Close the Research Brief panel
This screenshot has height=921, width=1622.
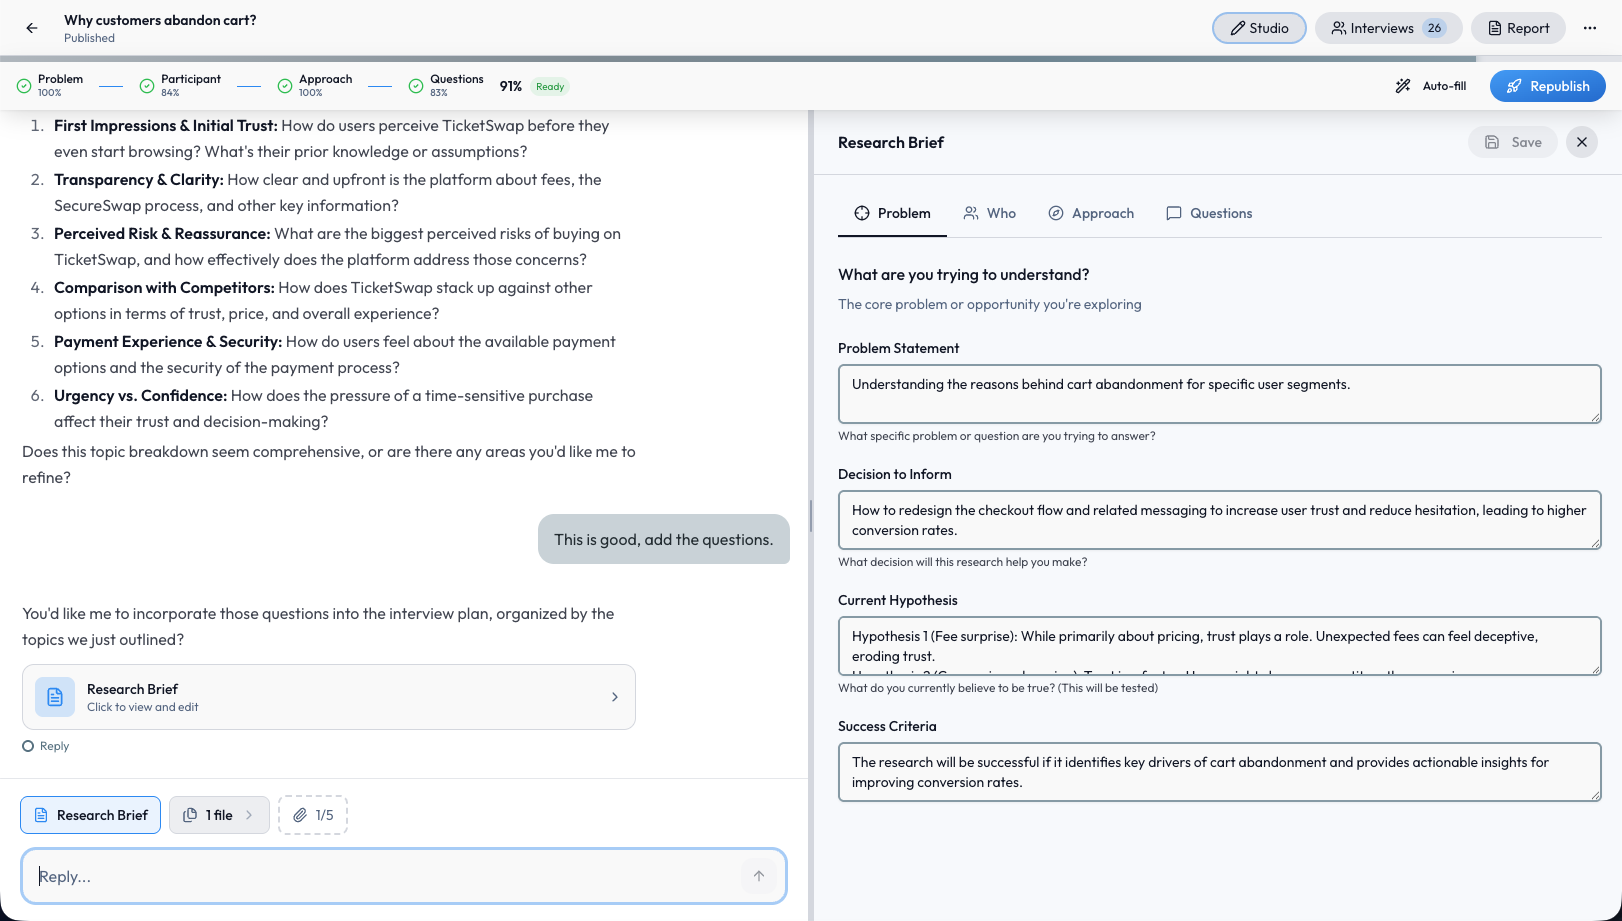point(1582,142)
